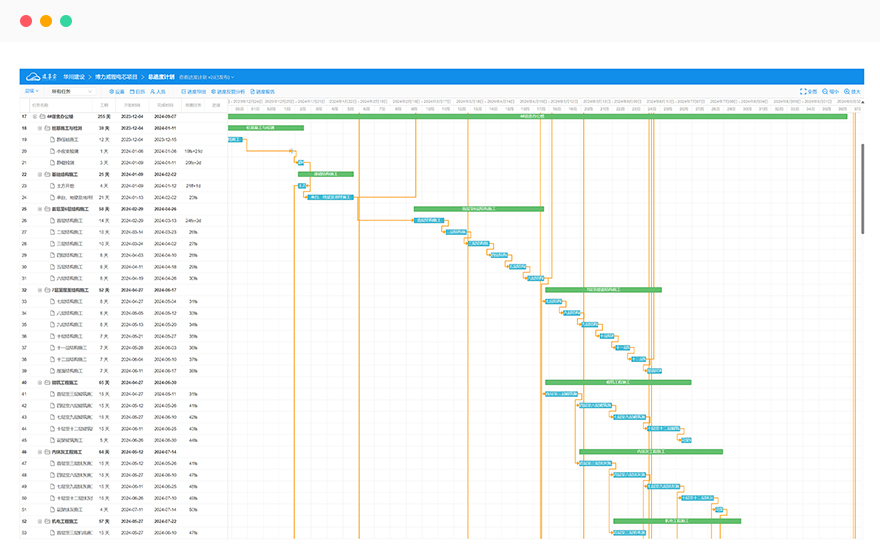Open the 日历 calendar tool
The width and height of the screenshot is (880, 556).
[x=137, y=91]
